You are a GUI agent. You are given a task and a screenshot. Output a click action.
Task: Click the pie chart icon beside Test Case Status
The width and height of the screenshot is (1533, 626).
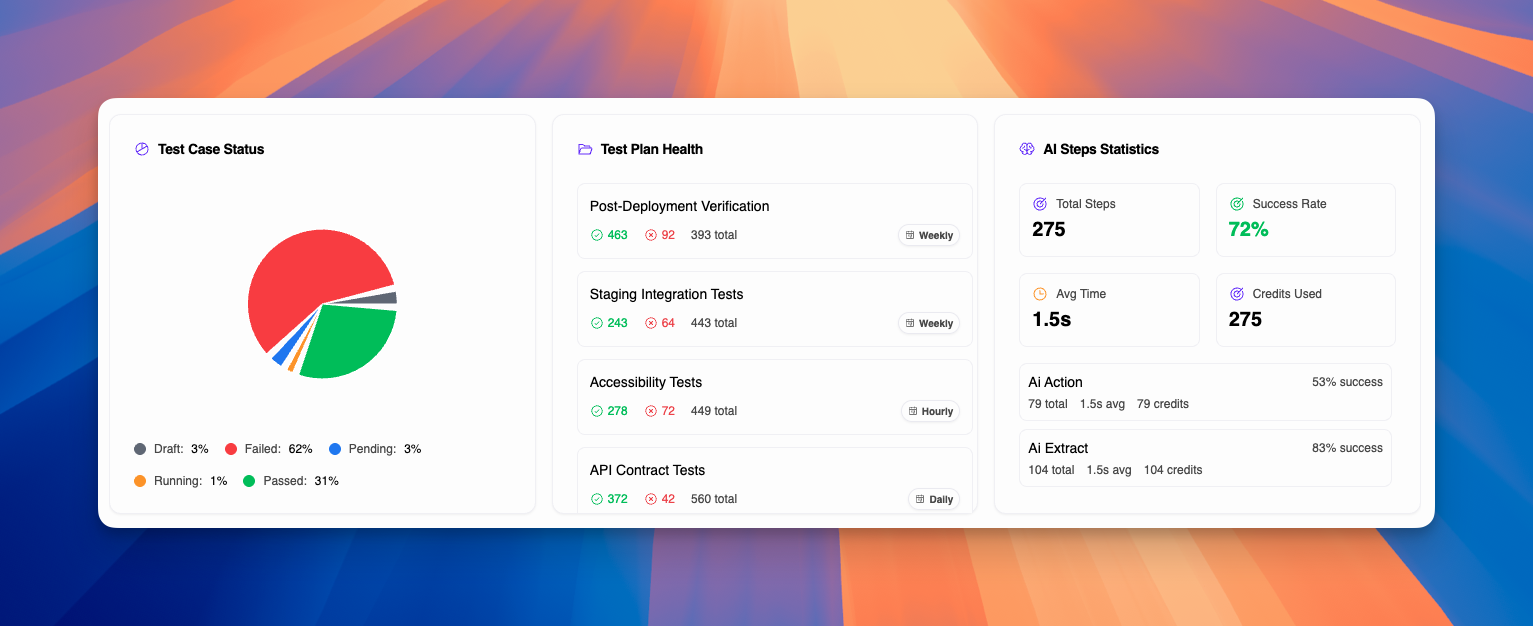[x=140, y=148]
